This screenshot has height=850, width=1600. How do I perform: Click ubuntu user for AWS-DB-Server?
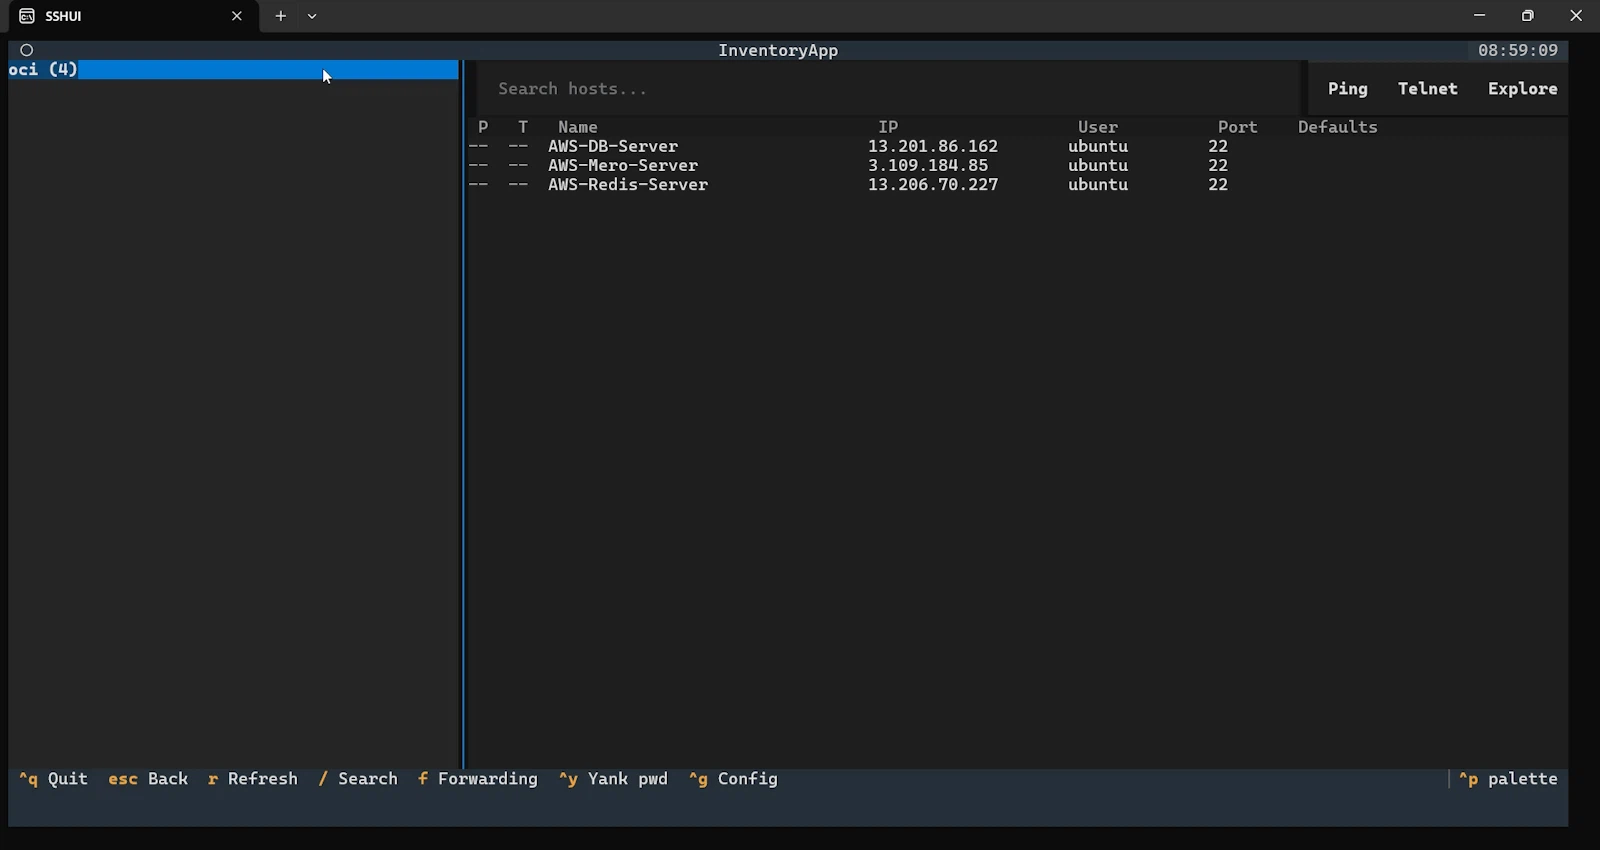coord(1098,147)
